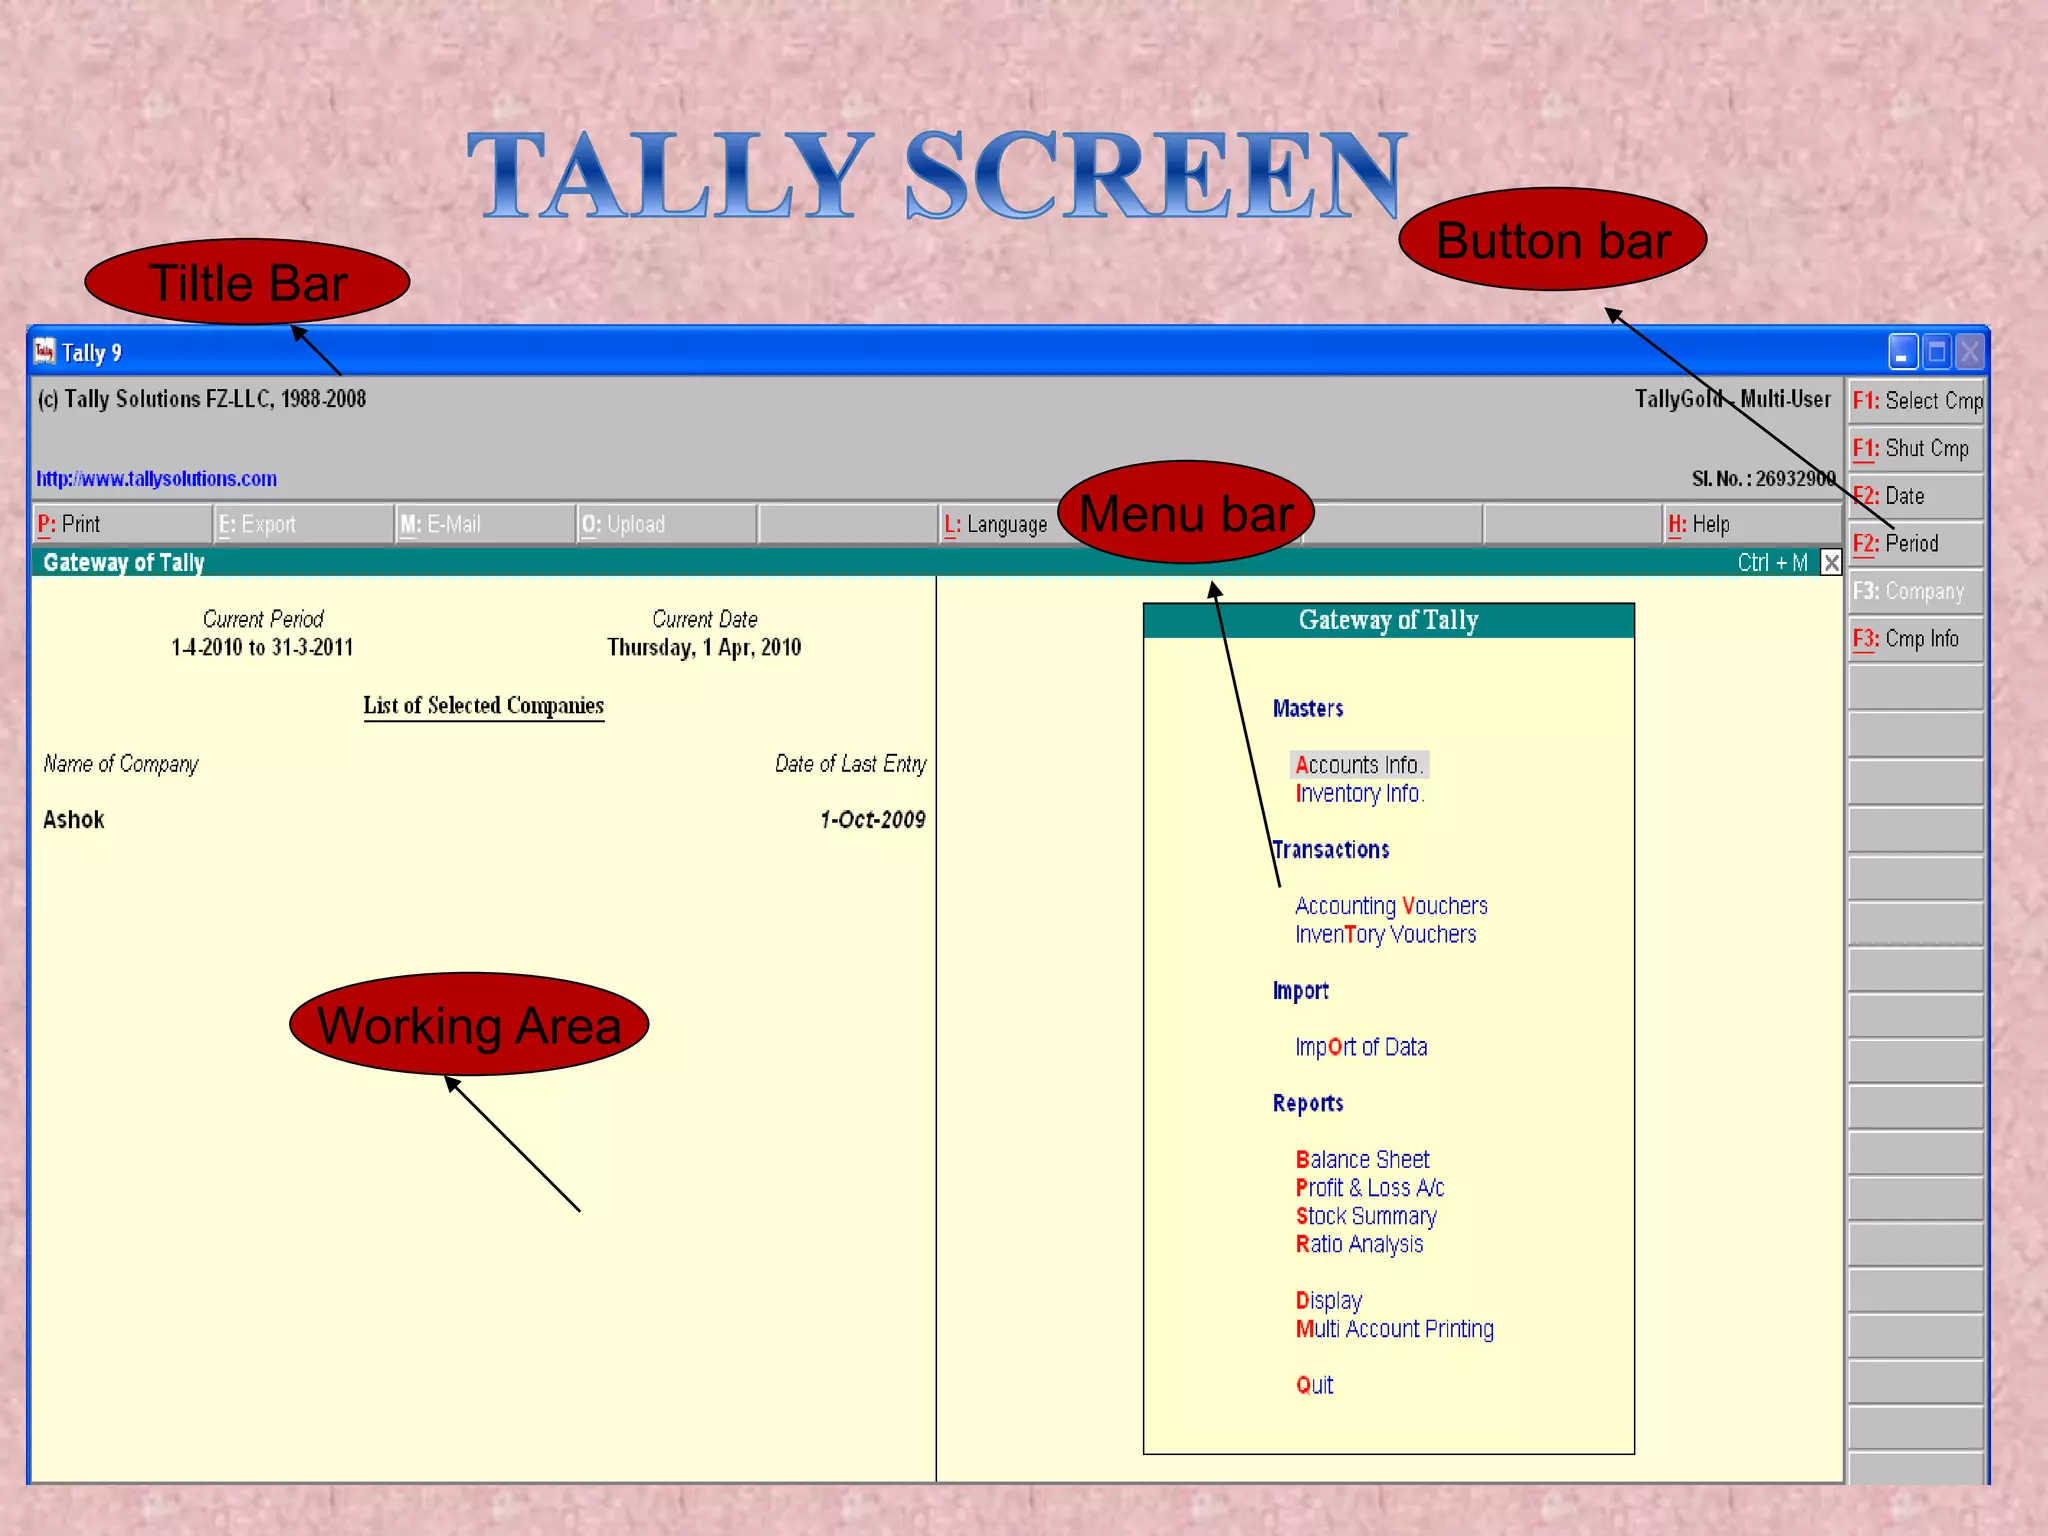
Task: Click the date Thursday, 1 Apr, 2010
Action: coord(704,648)
